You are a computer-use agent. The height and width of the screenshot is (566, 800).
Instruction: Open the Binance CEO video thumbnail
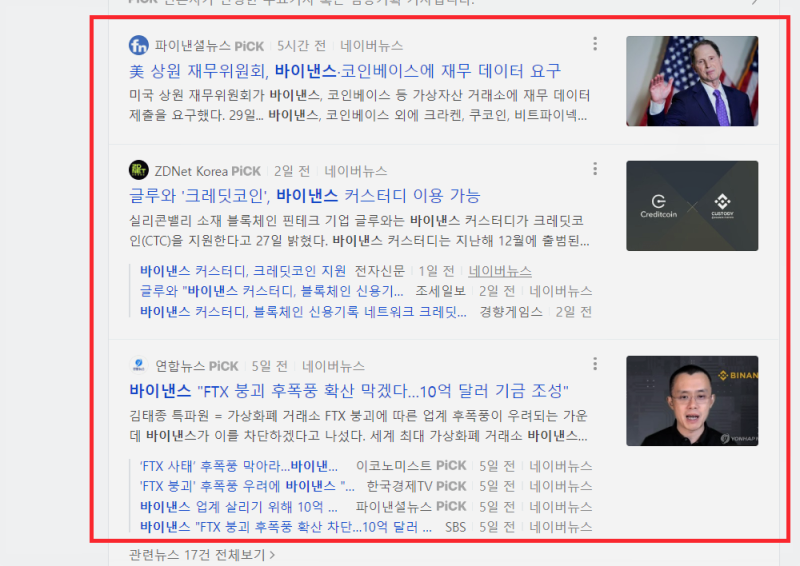click(692, 401)
